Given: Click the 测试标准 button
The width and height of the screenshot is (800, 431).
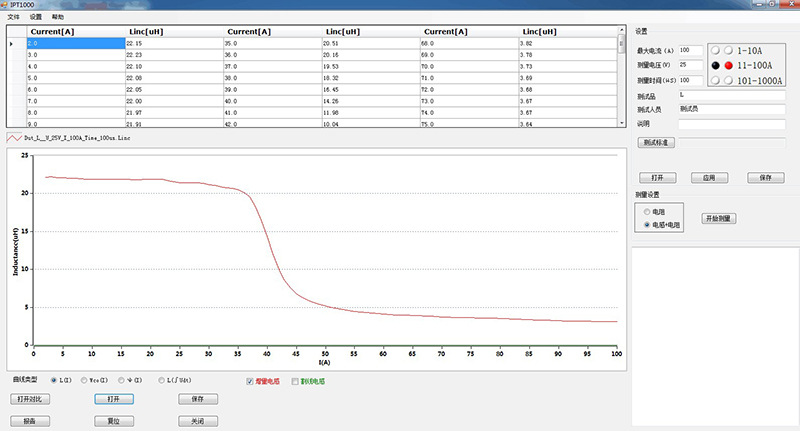Looking at the screenshot, I should point(656,143).
